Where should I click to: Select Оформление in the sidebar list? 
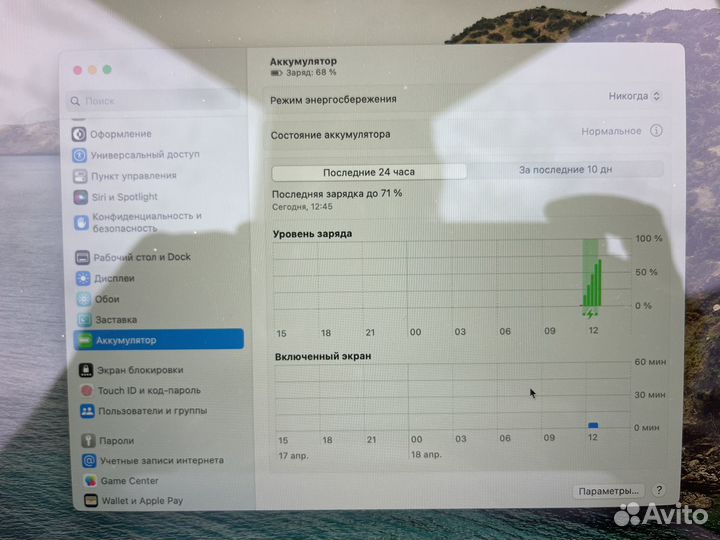[121, 134]
